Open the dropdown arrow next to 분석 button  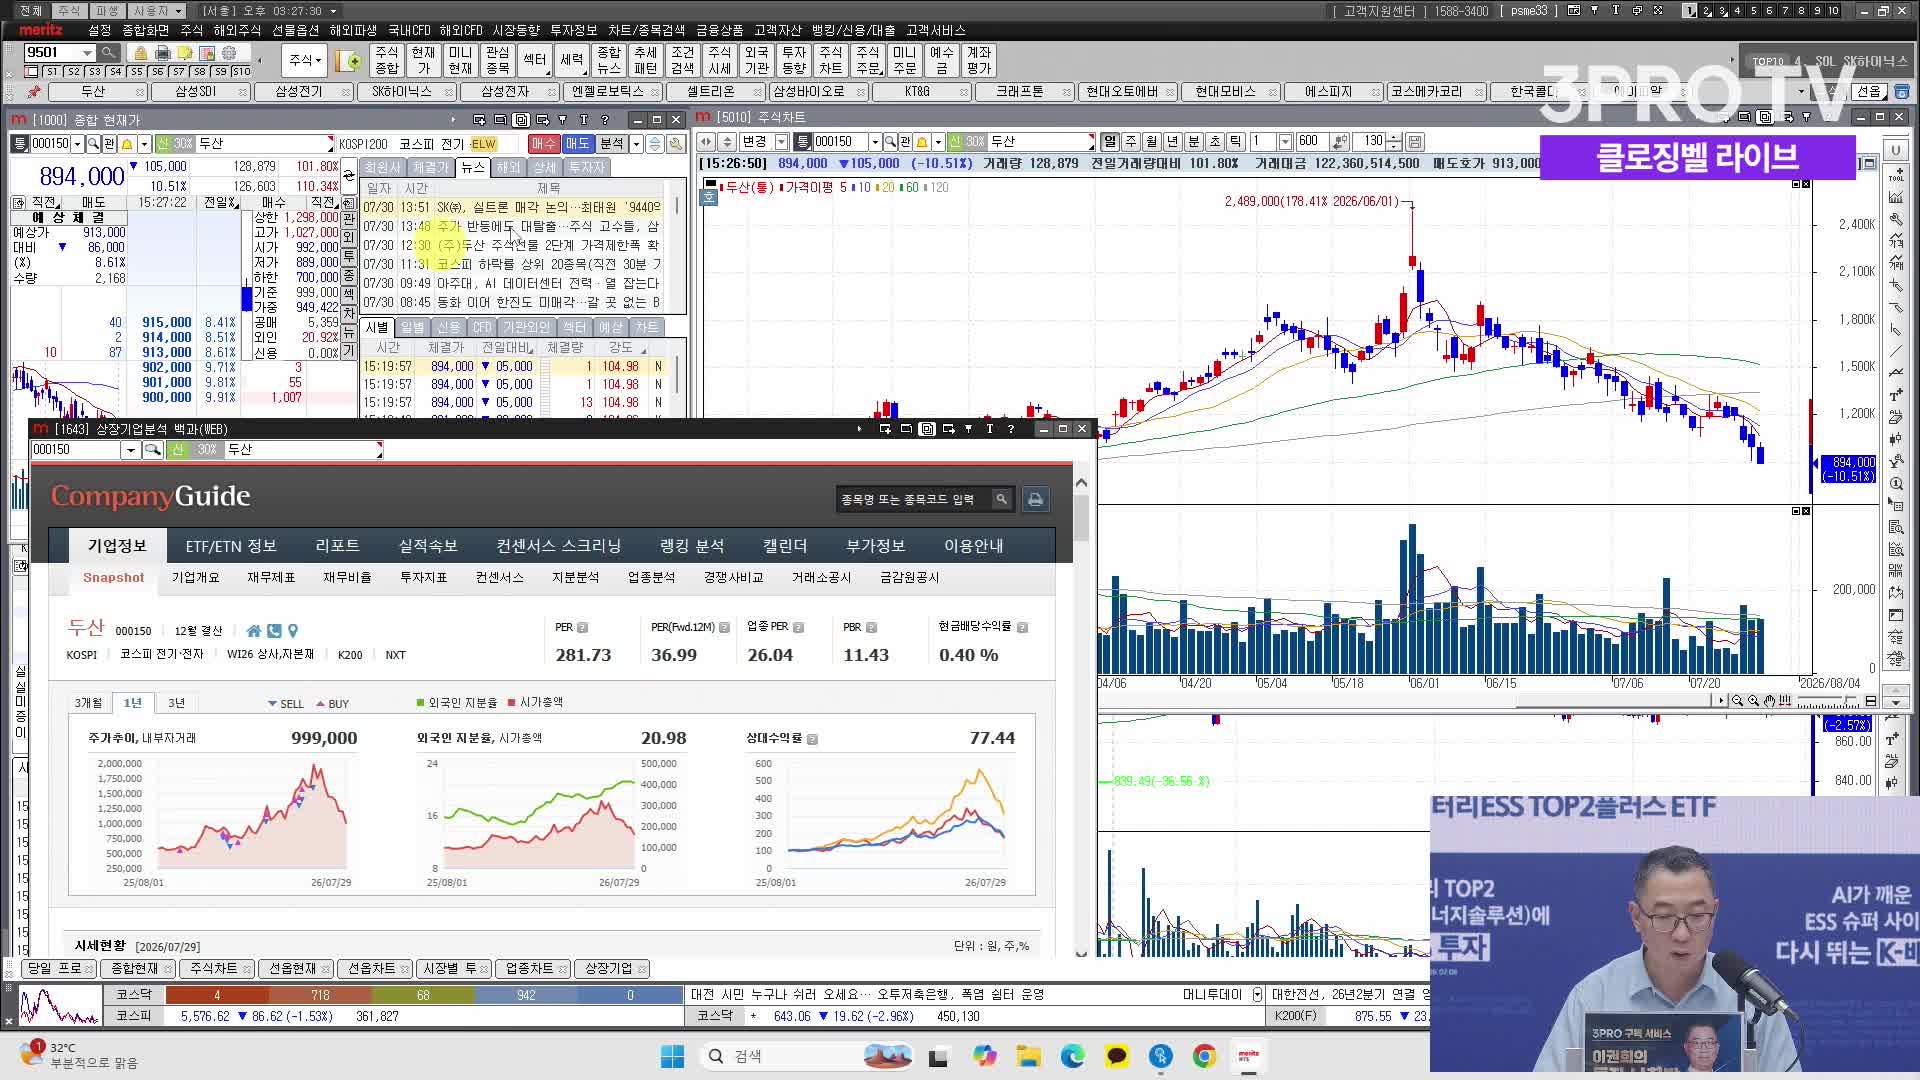[636, 144]
